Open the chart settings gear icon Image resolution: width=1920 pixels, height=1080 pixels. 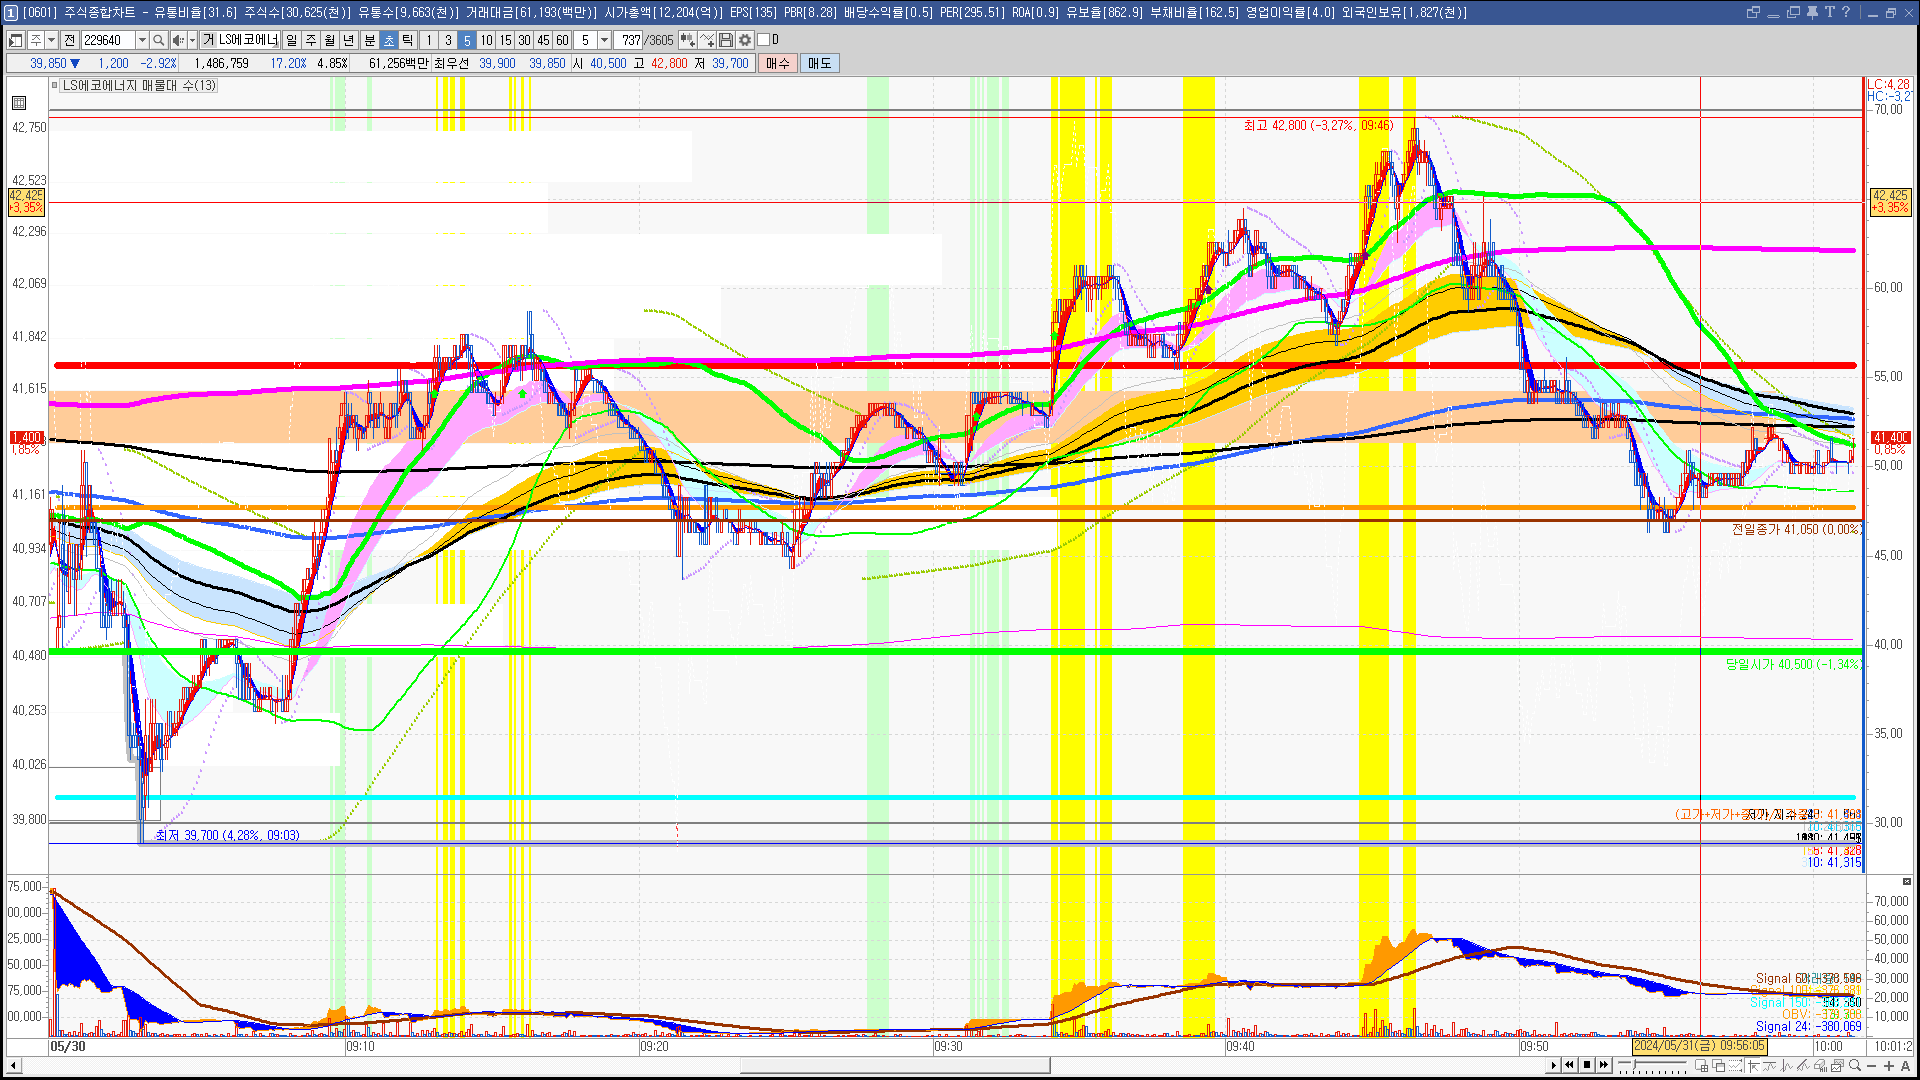point(745,40)
